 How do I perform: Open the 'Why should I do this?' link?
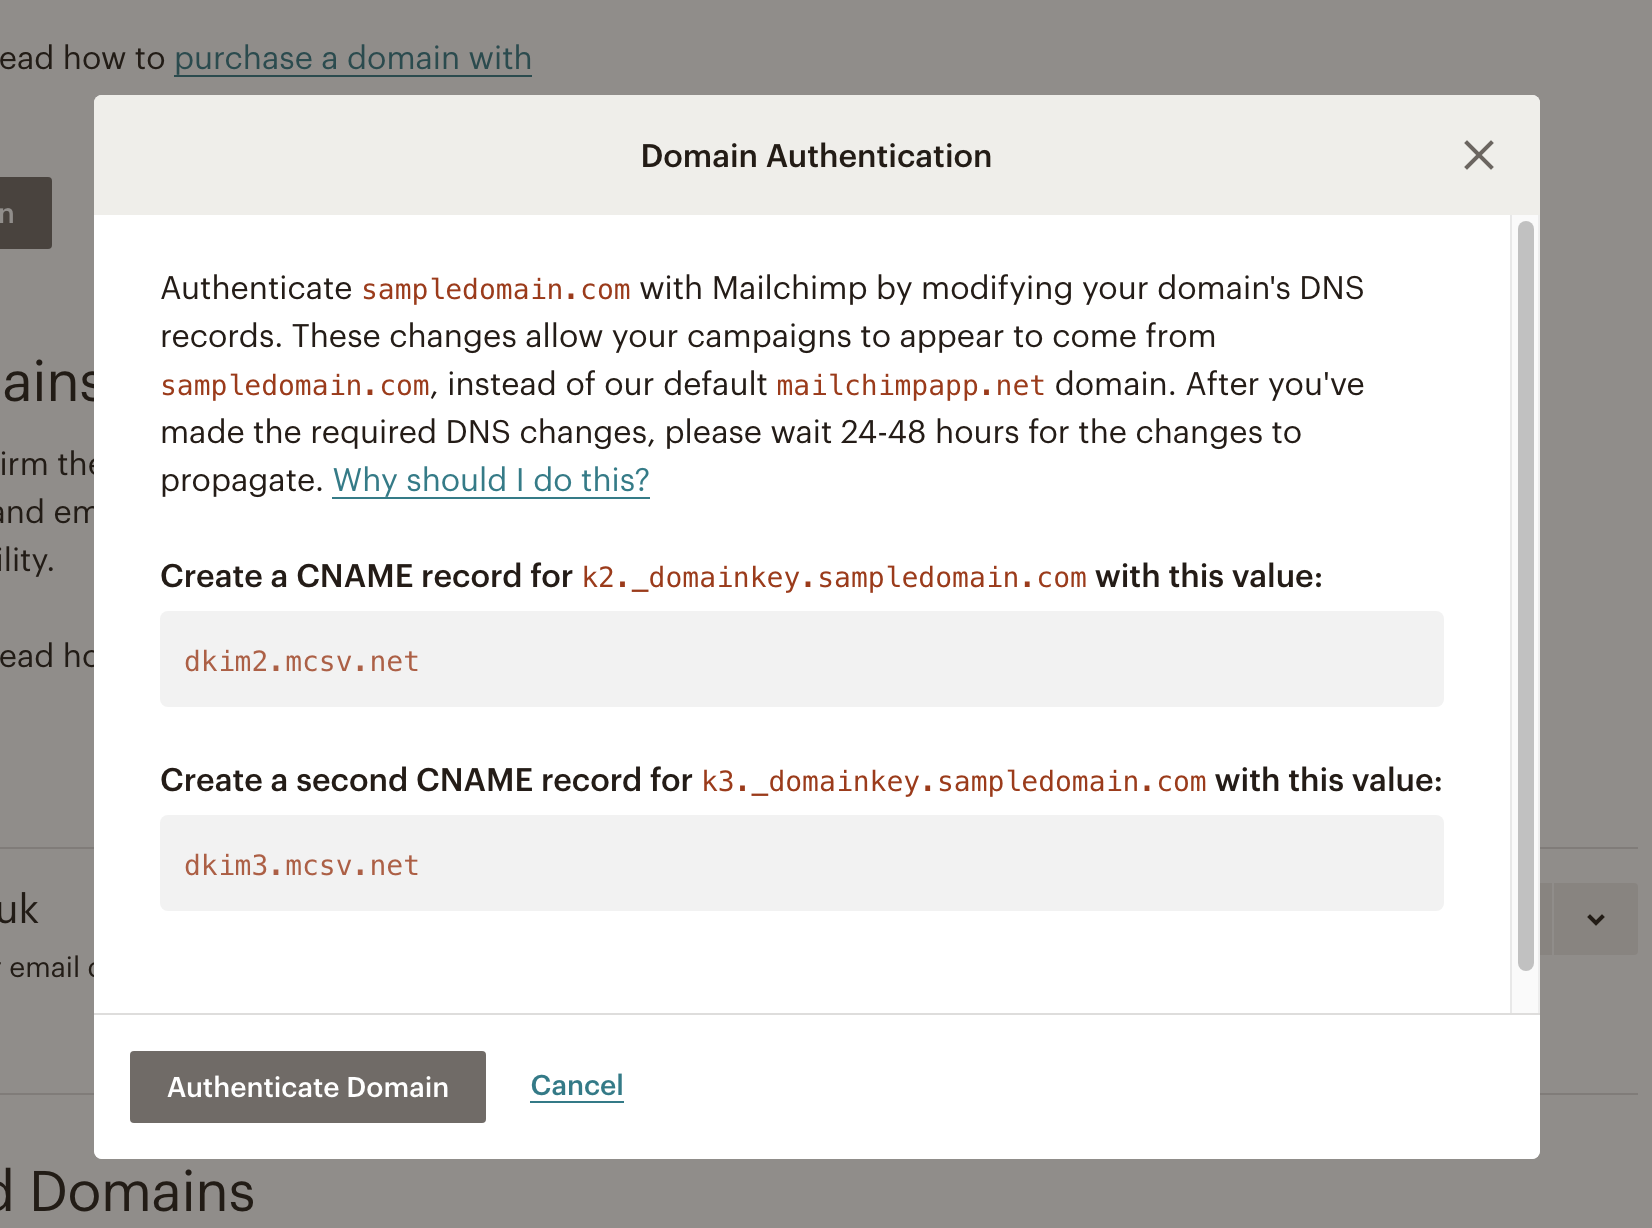tap(491, 480)
